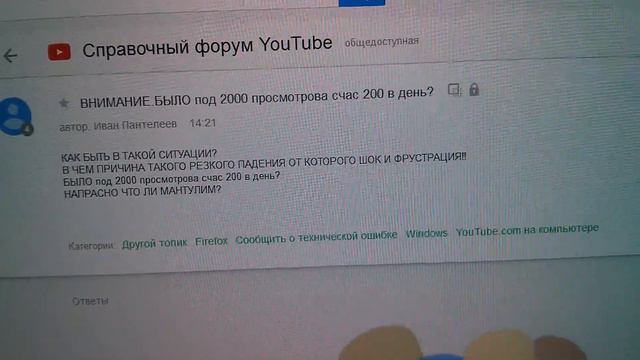The width and height of the screenshot is (640, 360).
Task: Click the blue button at top edge
Action: tap(362, 3)
